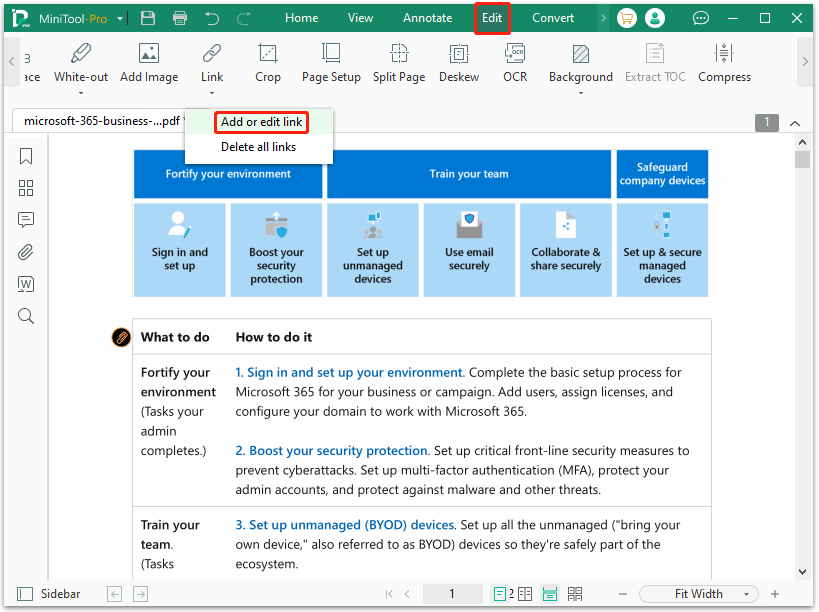Expand the Background dropdown arrow
Screen dimensions: 819x612
point(580,93)
